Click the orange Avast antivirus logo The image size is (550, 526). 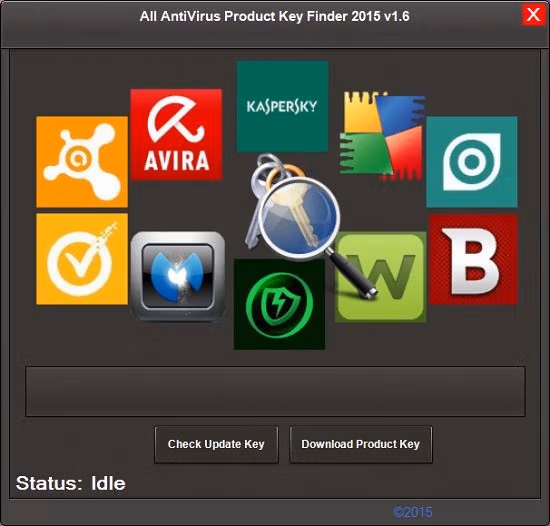[82, 162]
